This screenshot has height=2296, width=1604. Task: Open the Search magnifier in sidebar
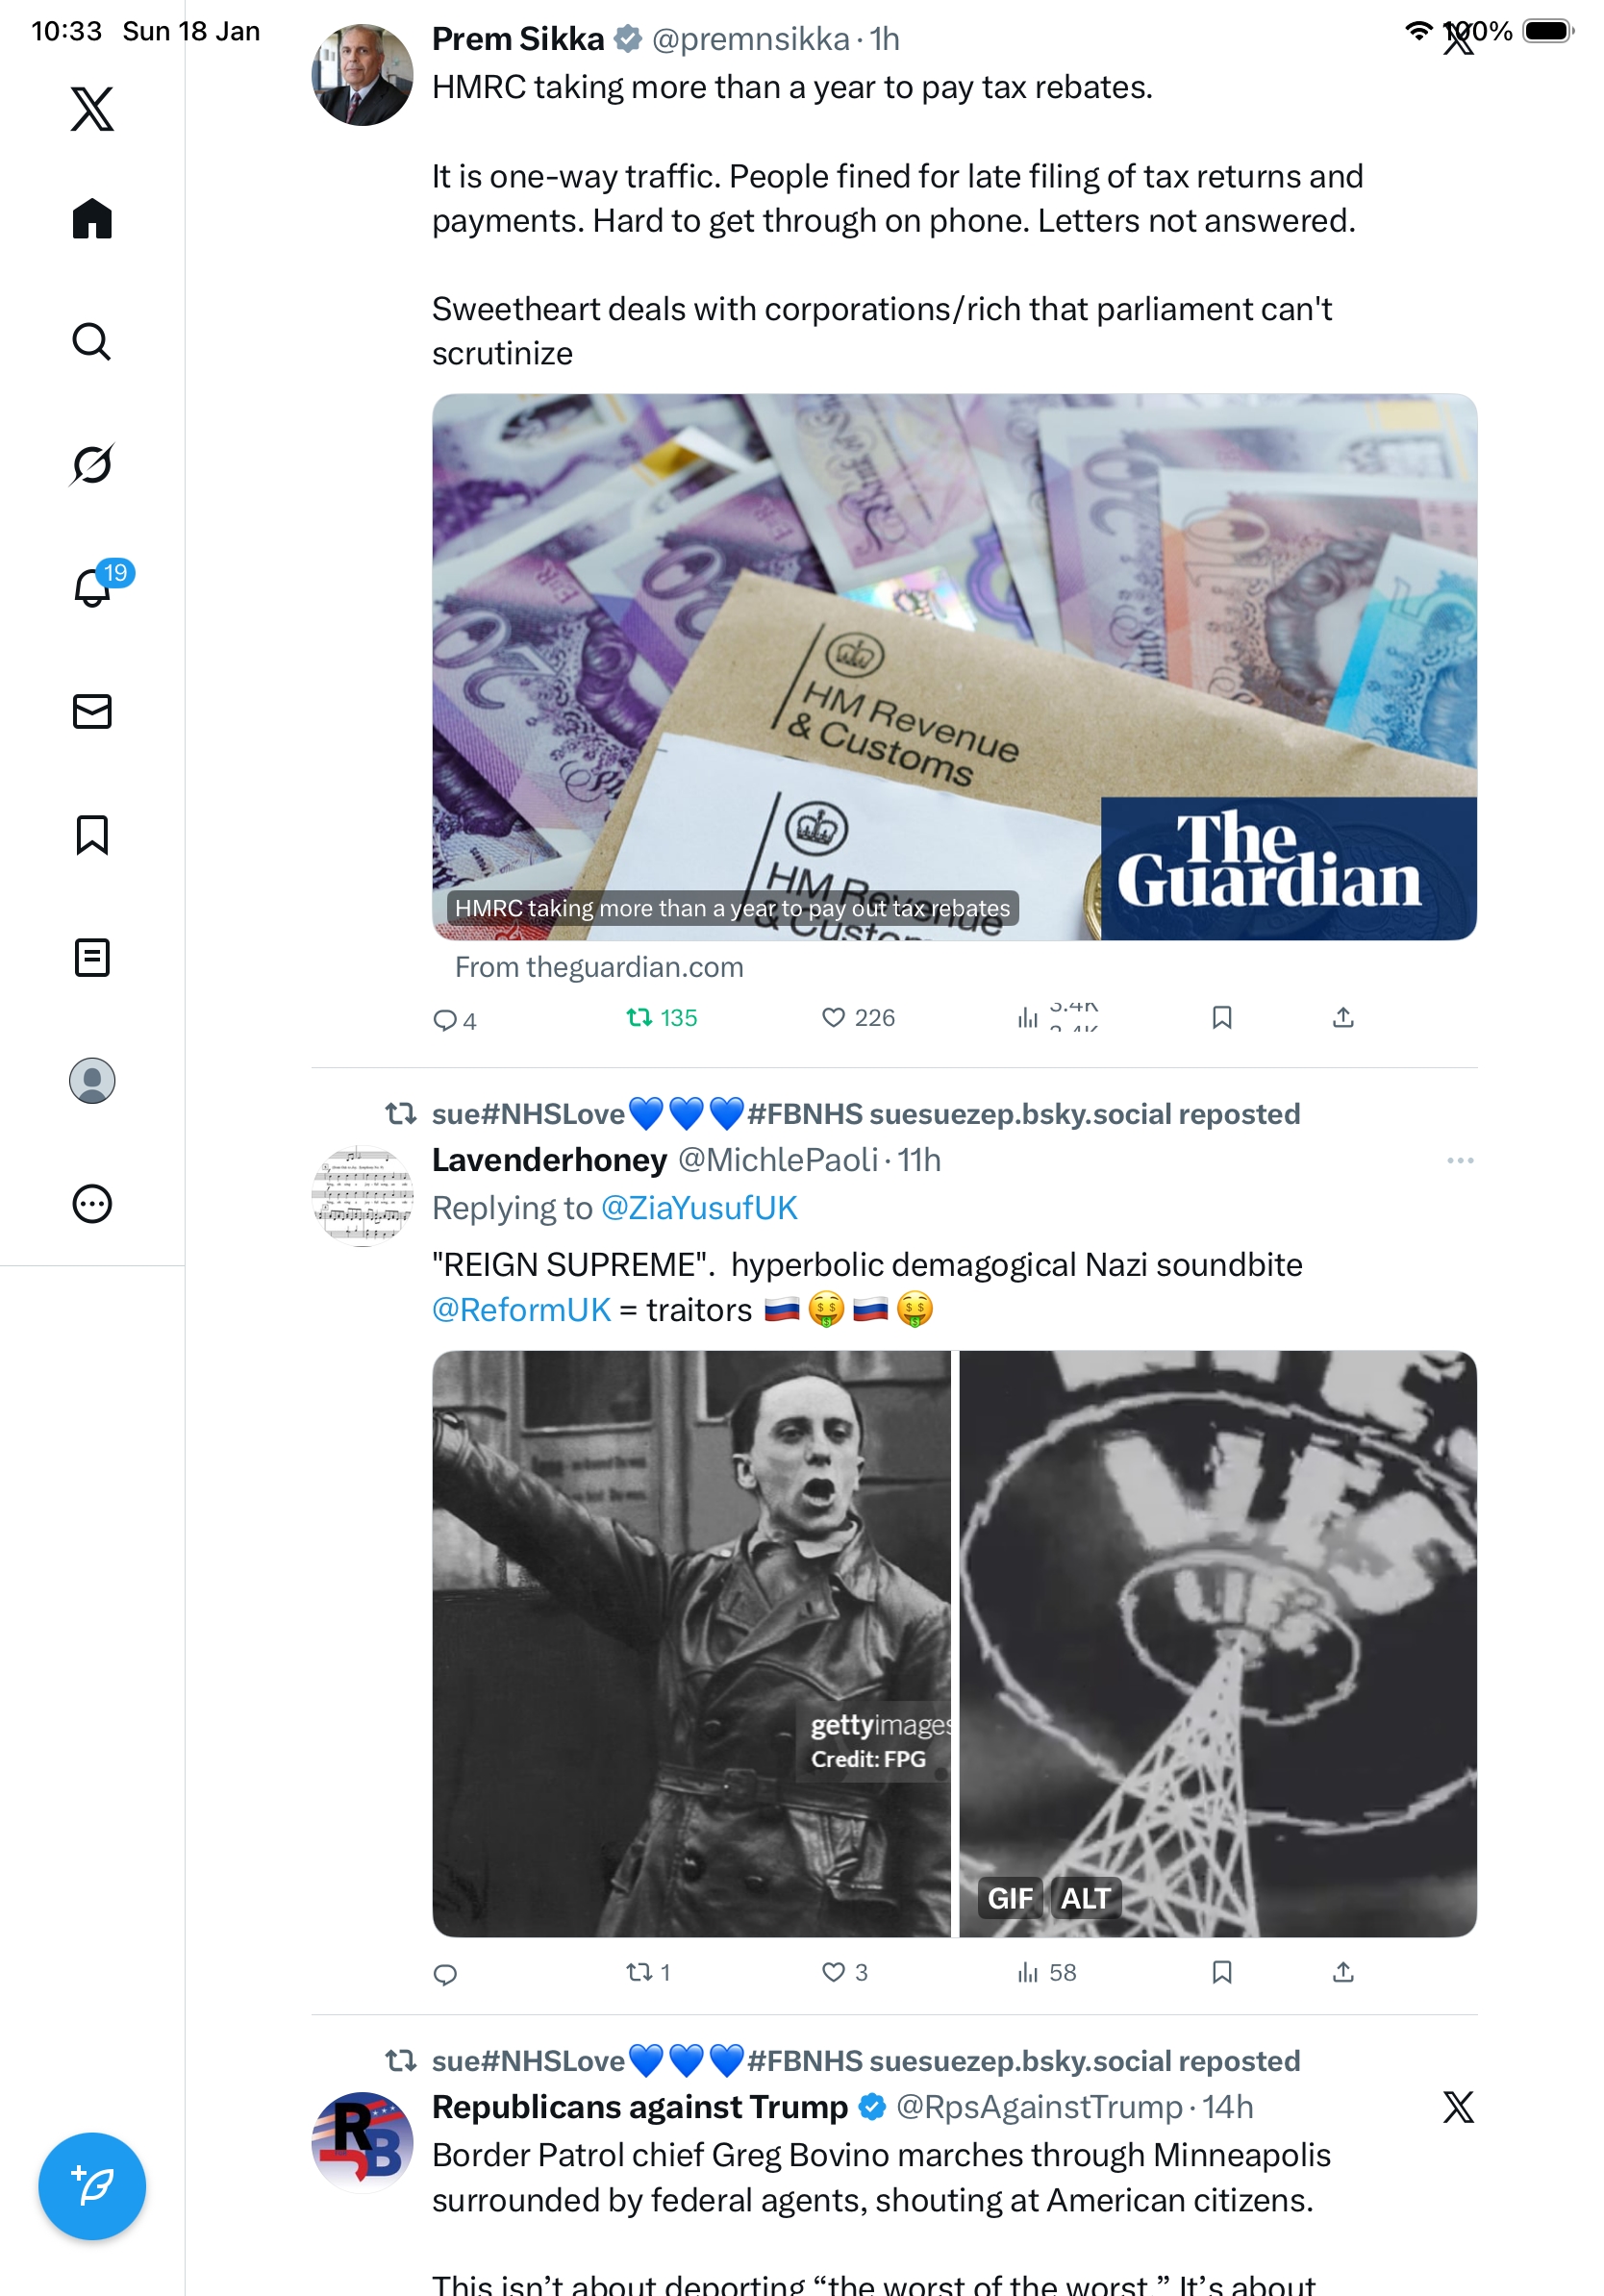point(92,341)
